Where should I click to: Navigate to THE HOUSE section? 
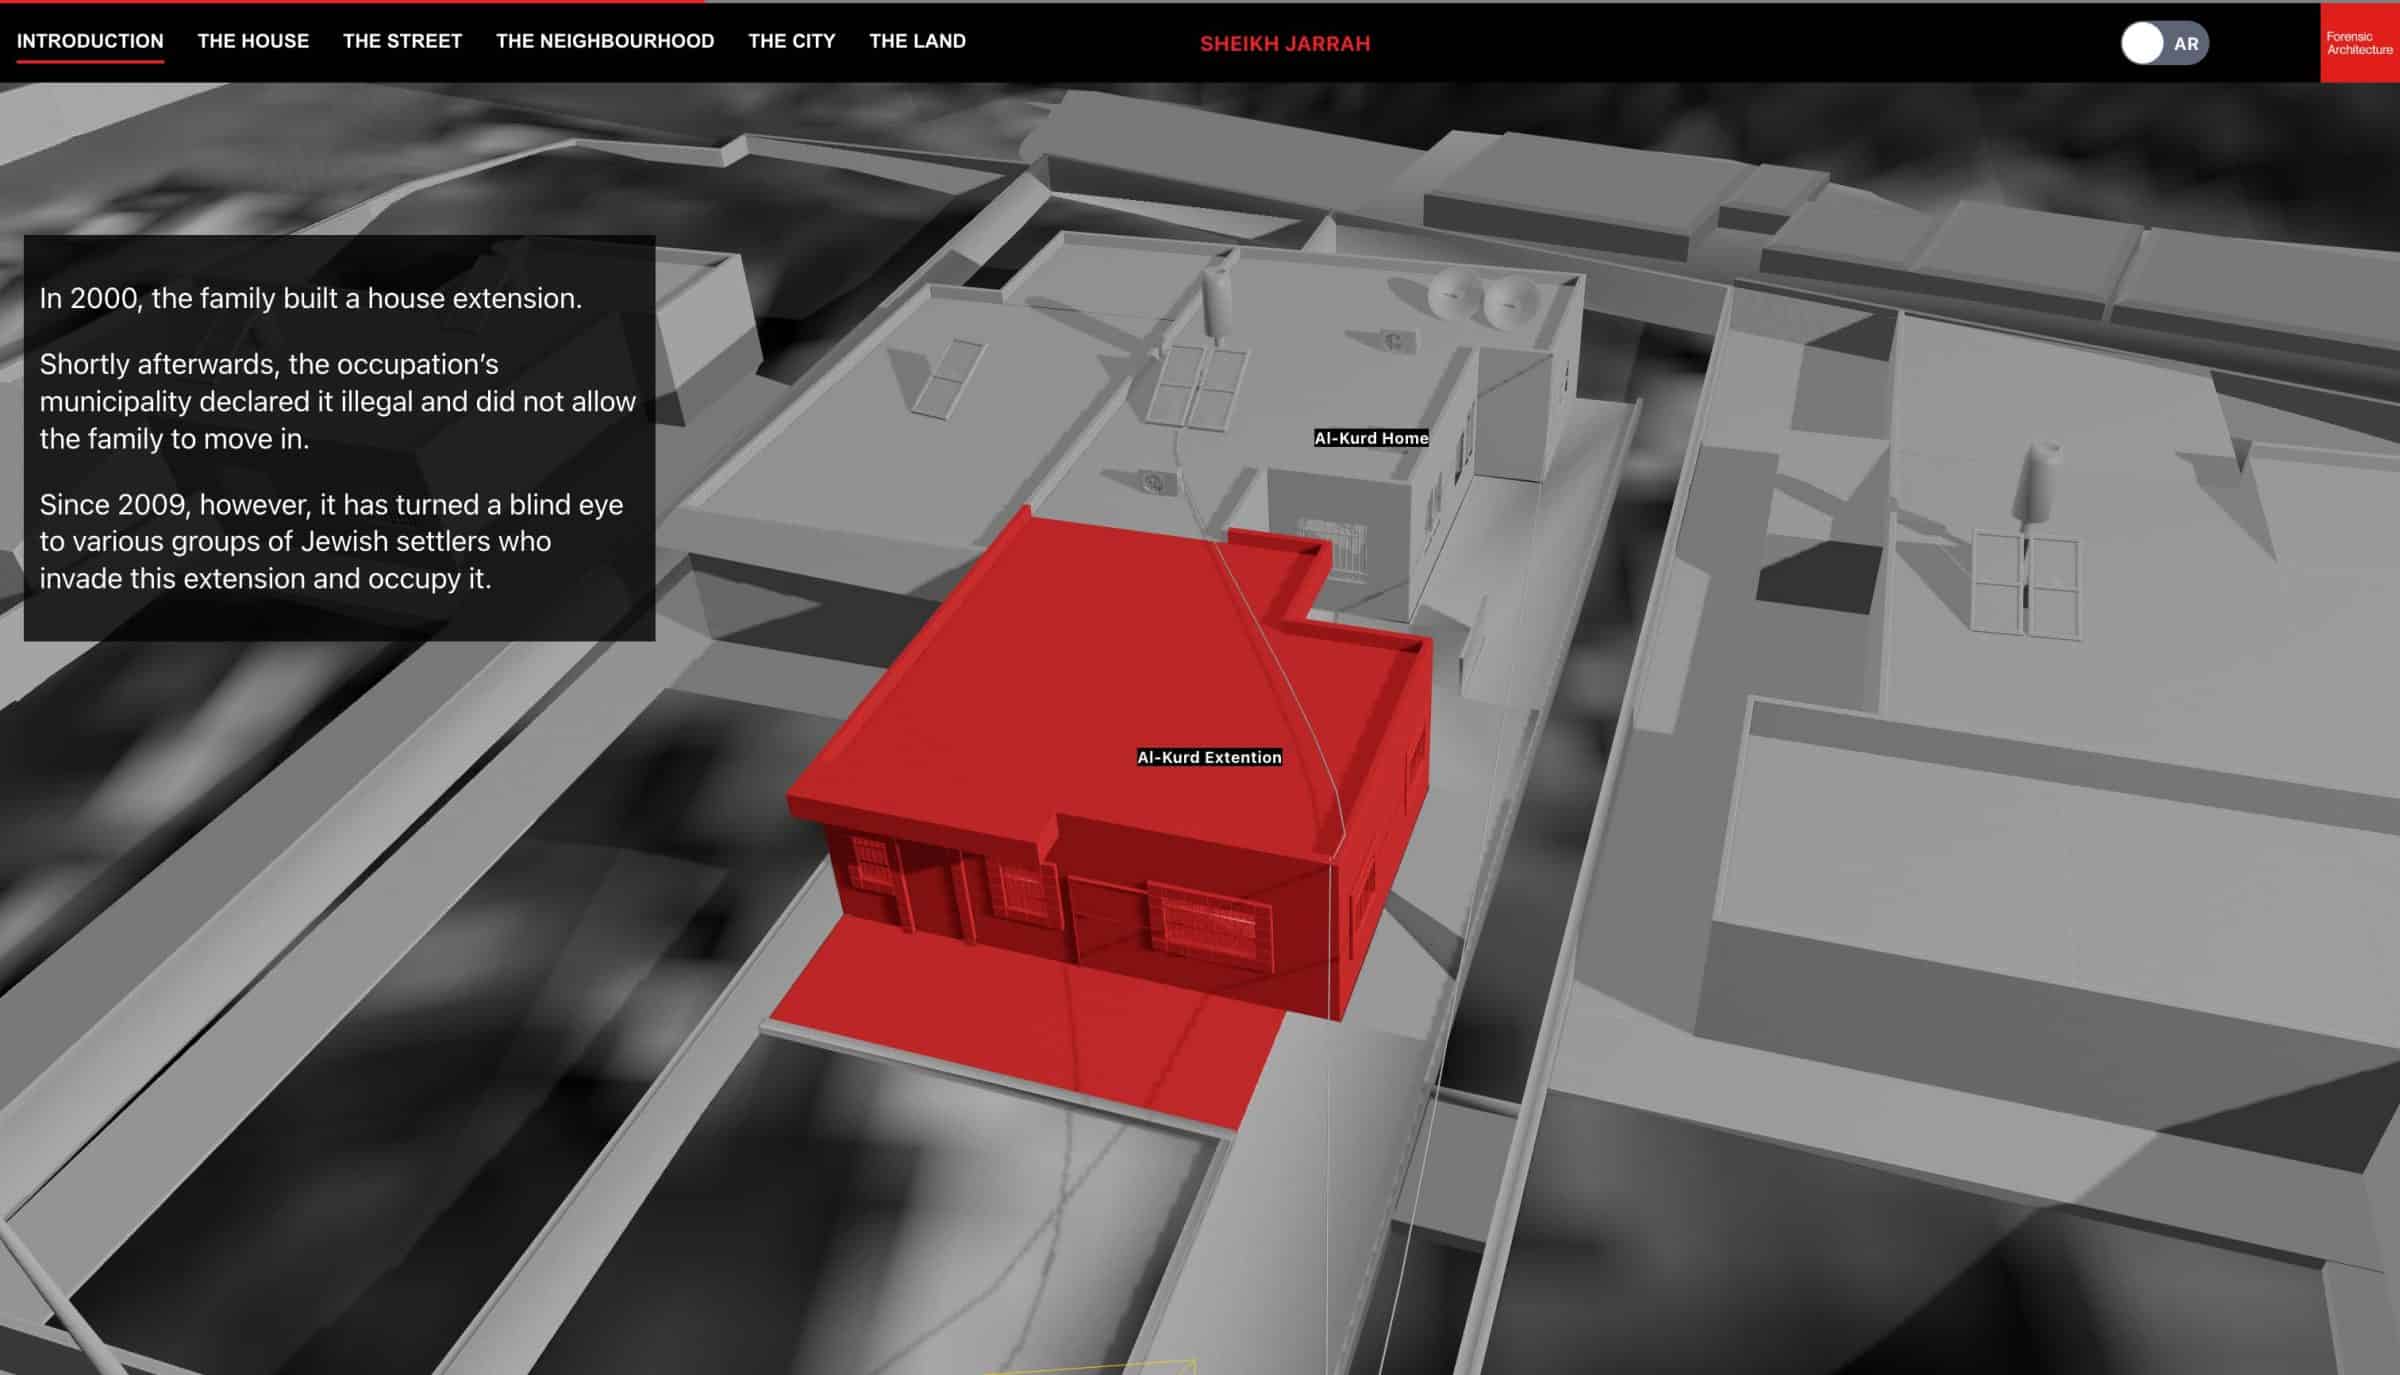point(253,41)
